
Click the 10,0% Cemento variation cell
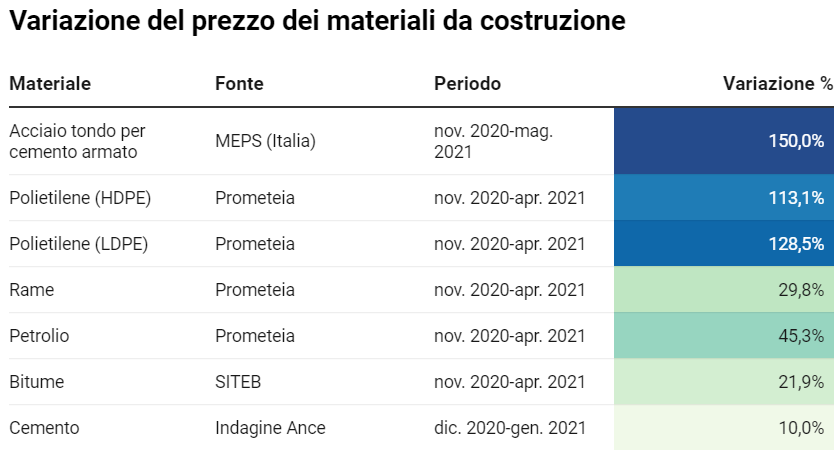pos(724,428)
